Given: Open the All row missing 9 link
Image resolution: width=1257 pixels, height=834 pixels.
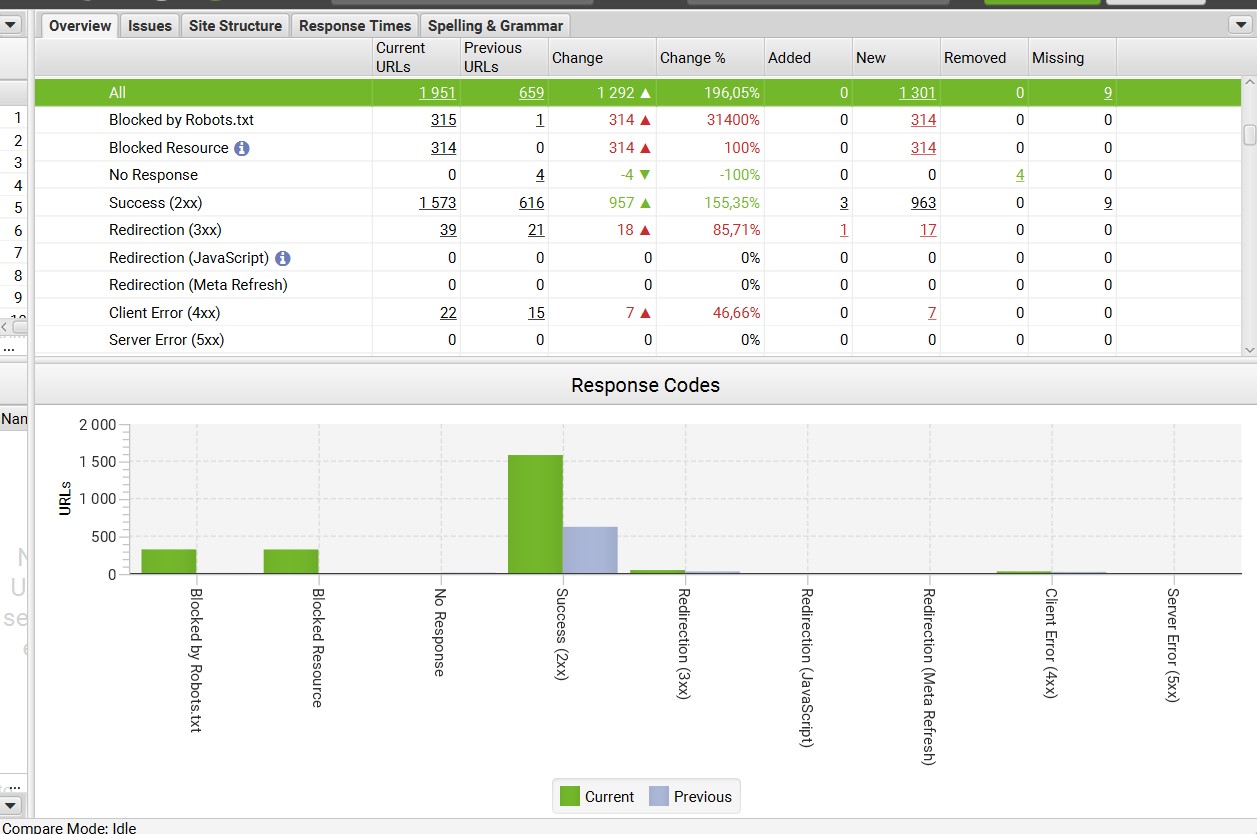Looking at the screenshot, I should coord(1108,93).
